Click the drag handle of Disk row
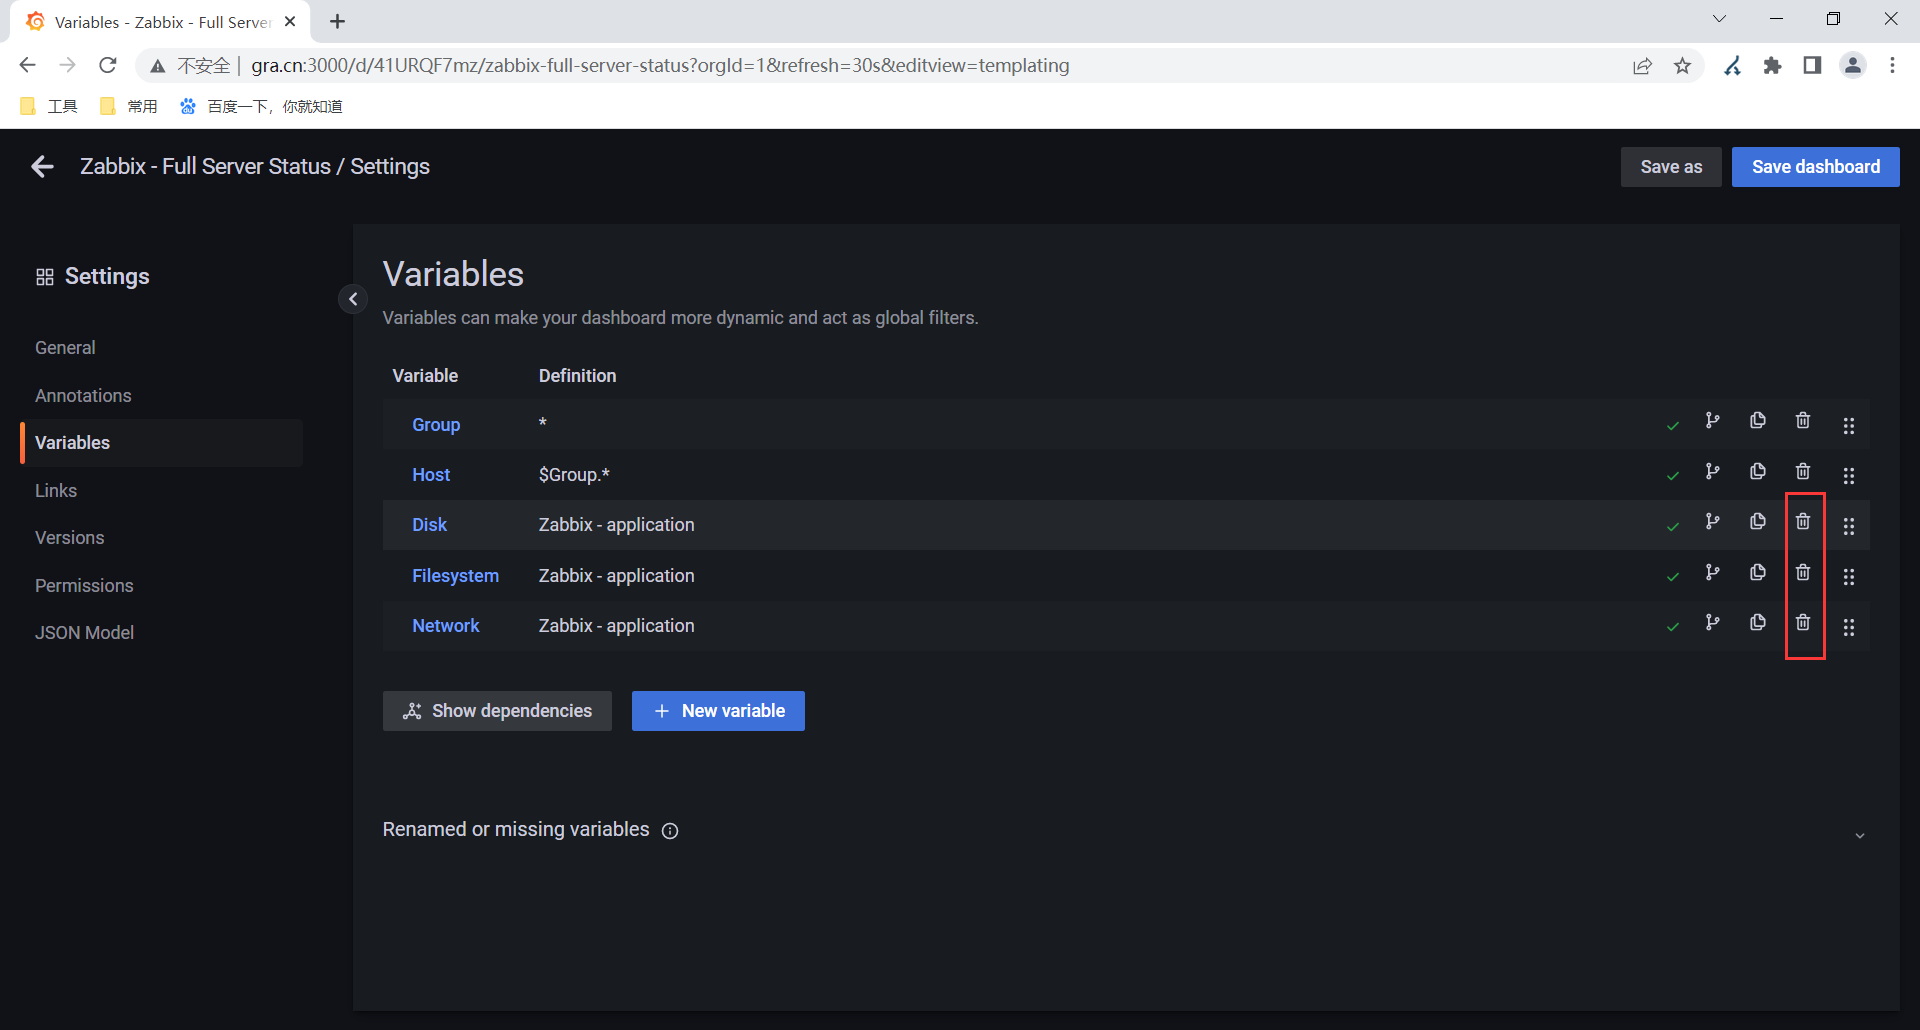This screenshot has height=1030, width=1920. tap(1849, 526)
